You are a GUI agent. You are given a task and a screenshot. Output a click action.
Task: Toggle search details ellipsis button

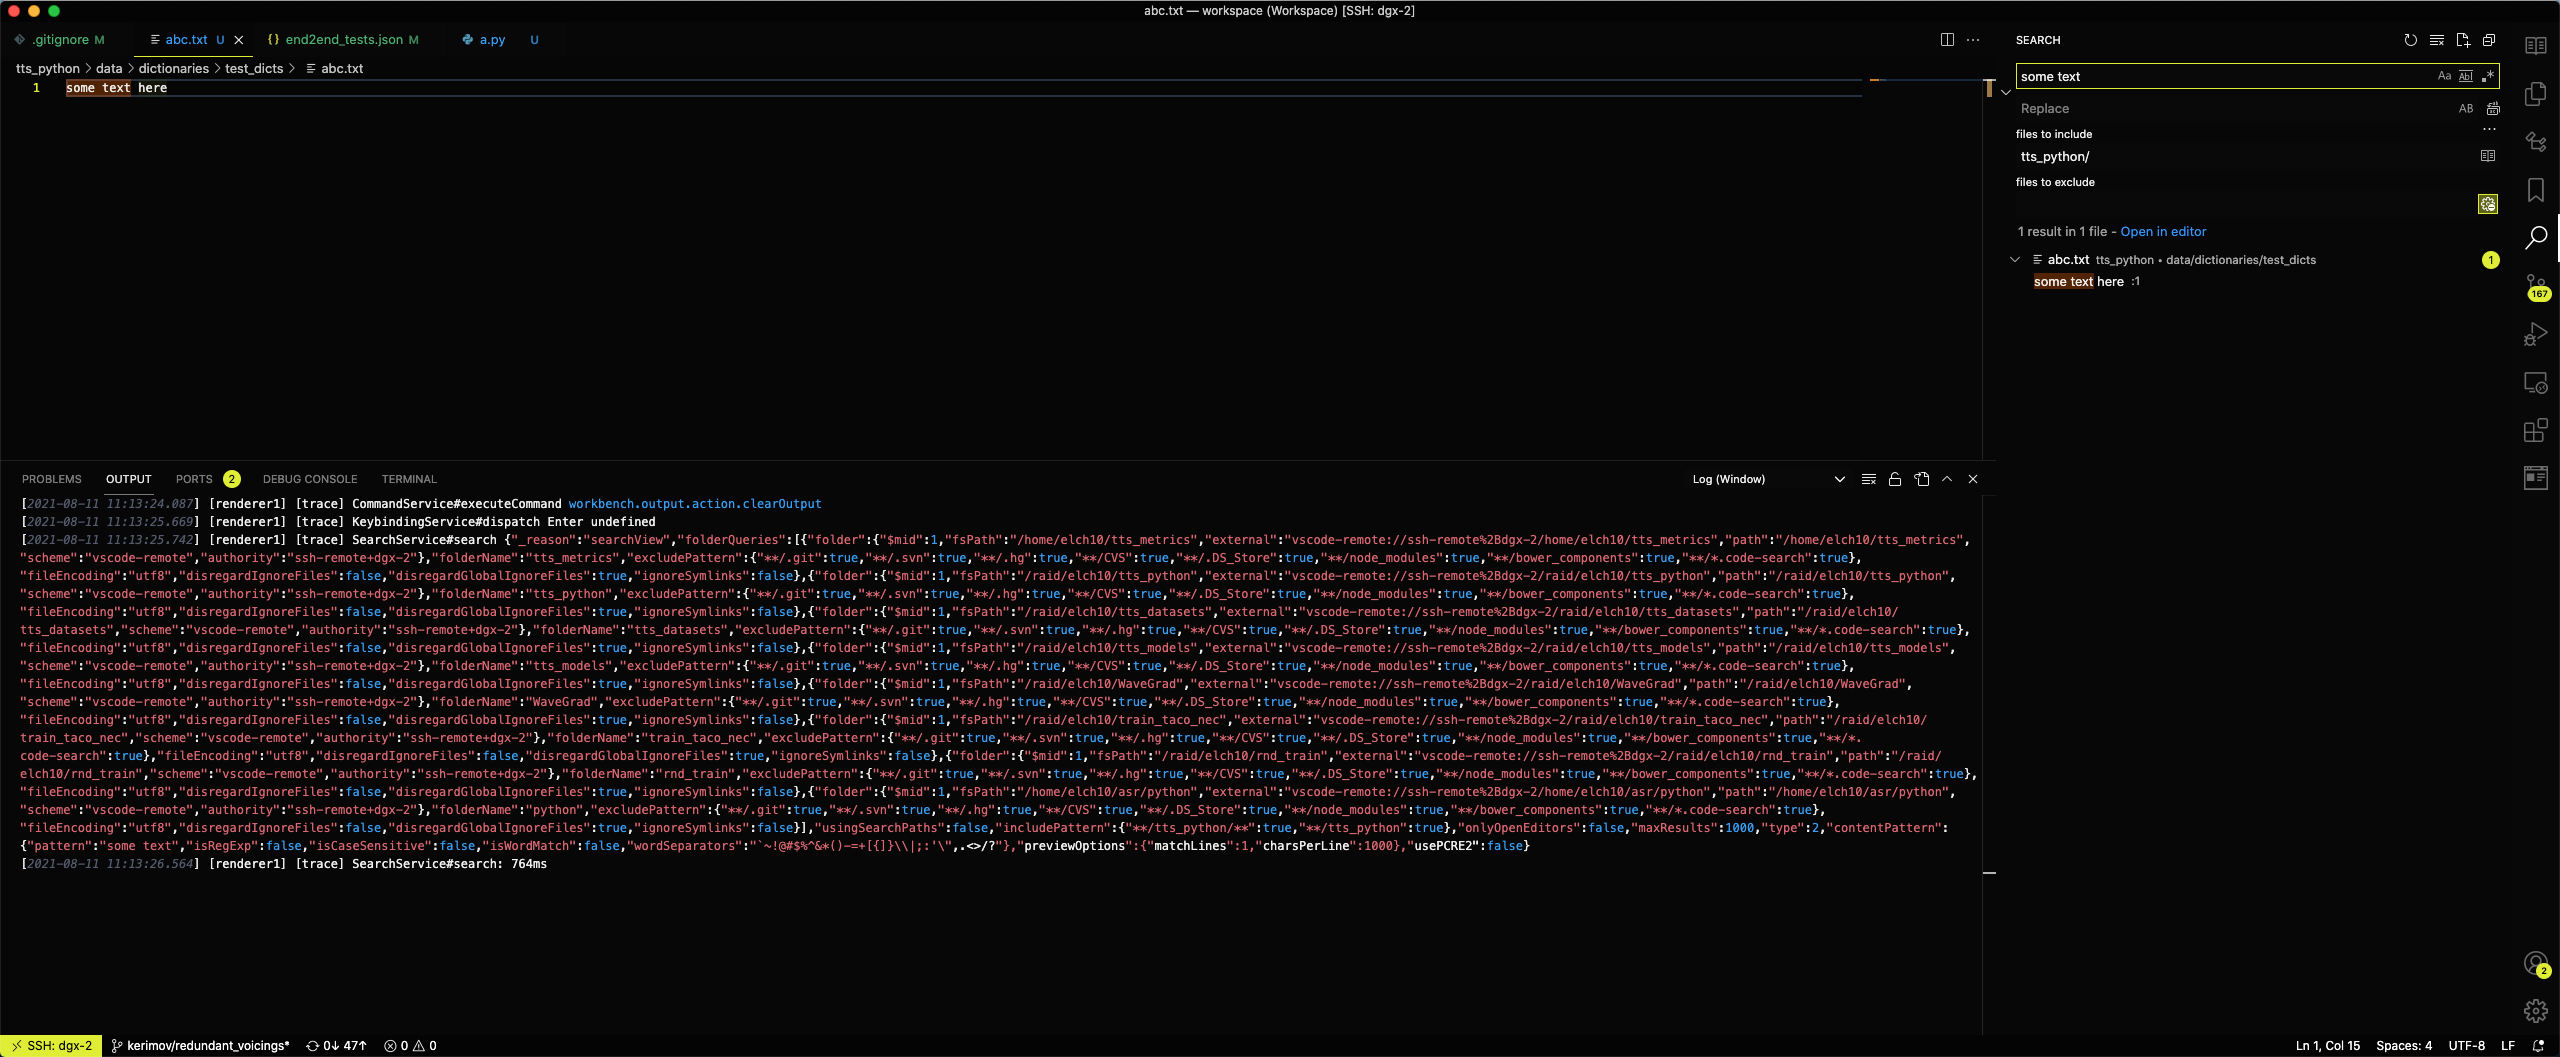click(x=2489, y=129)
